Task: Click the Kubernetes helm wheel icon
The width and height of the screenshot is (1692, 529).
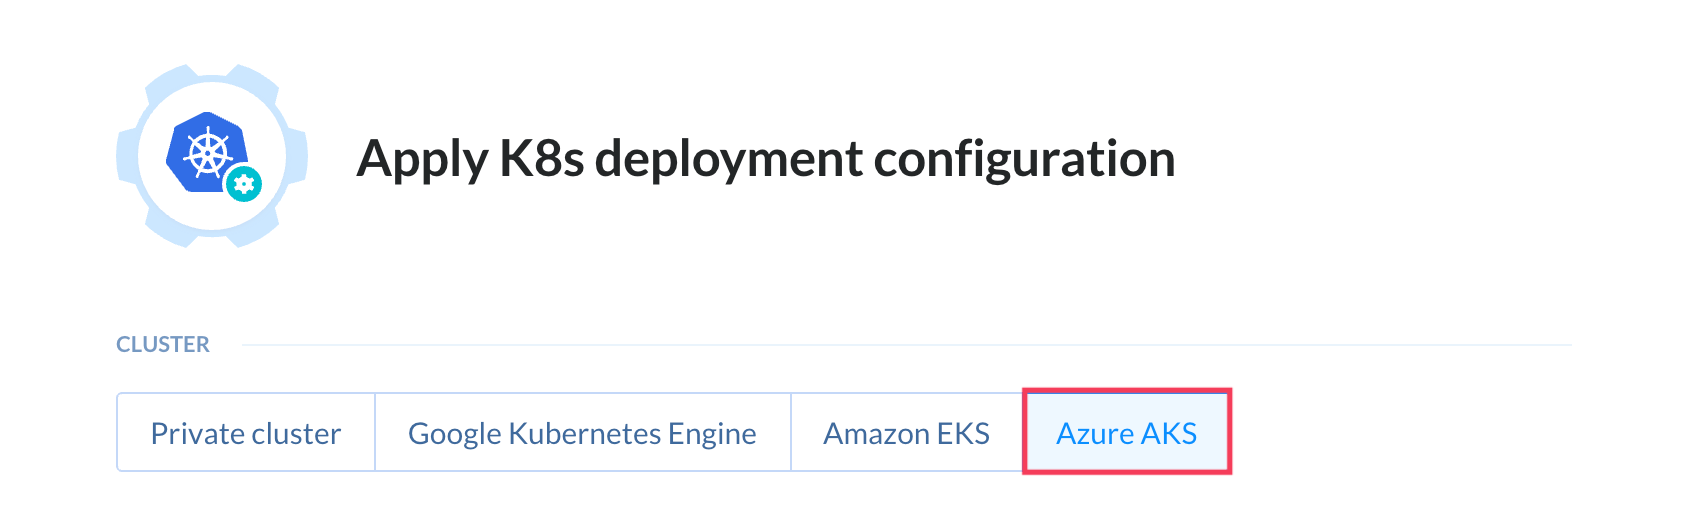Action: pyautogui.click(x=207, y=152)
